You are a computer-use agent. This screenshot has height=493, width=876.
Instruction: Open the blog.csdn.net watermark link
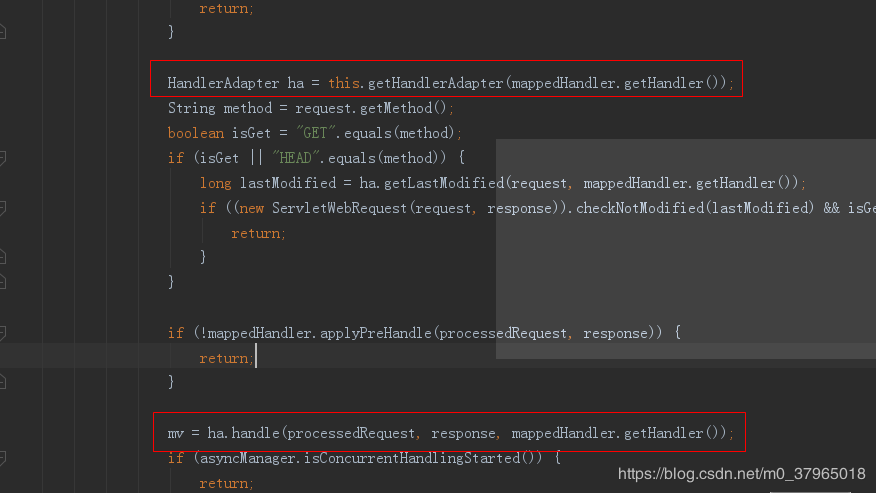(x=741, y=473)
